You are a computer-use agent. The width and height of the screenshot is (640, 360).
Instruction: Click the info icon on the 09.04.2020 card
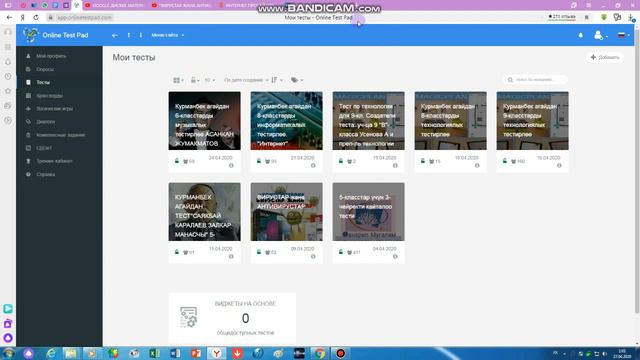point(313,257)
